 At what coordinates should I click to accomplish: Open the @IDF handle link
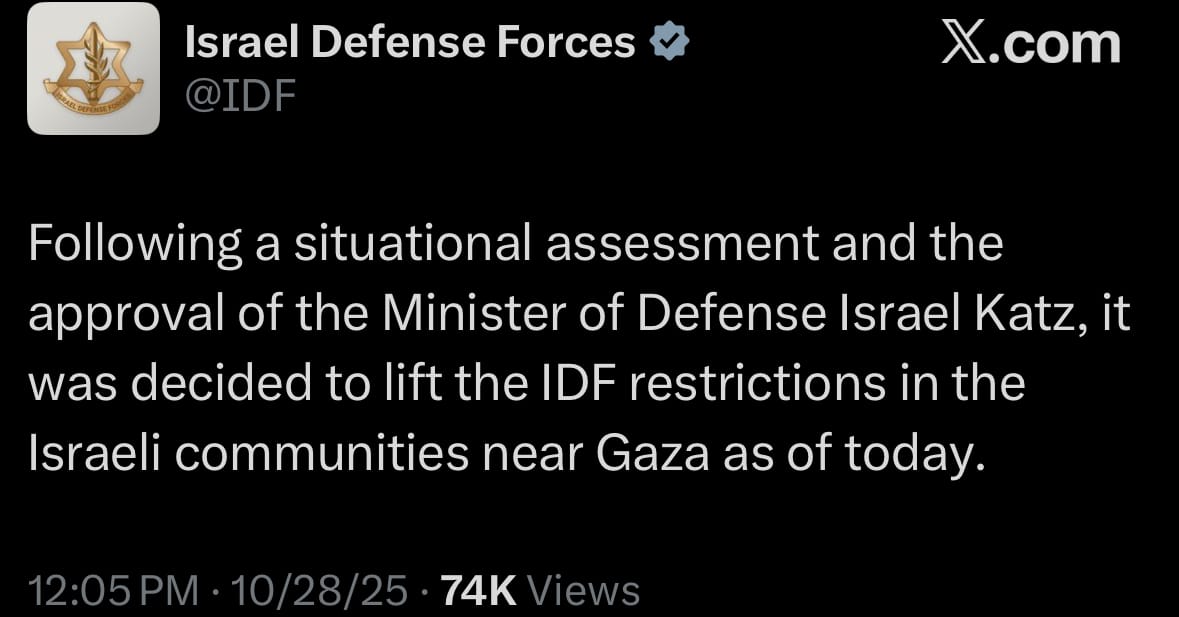click(240, 96)
